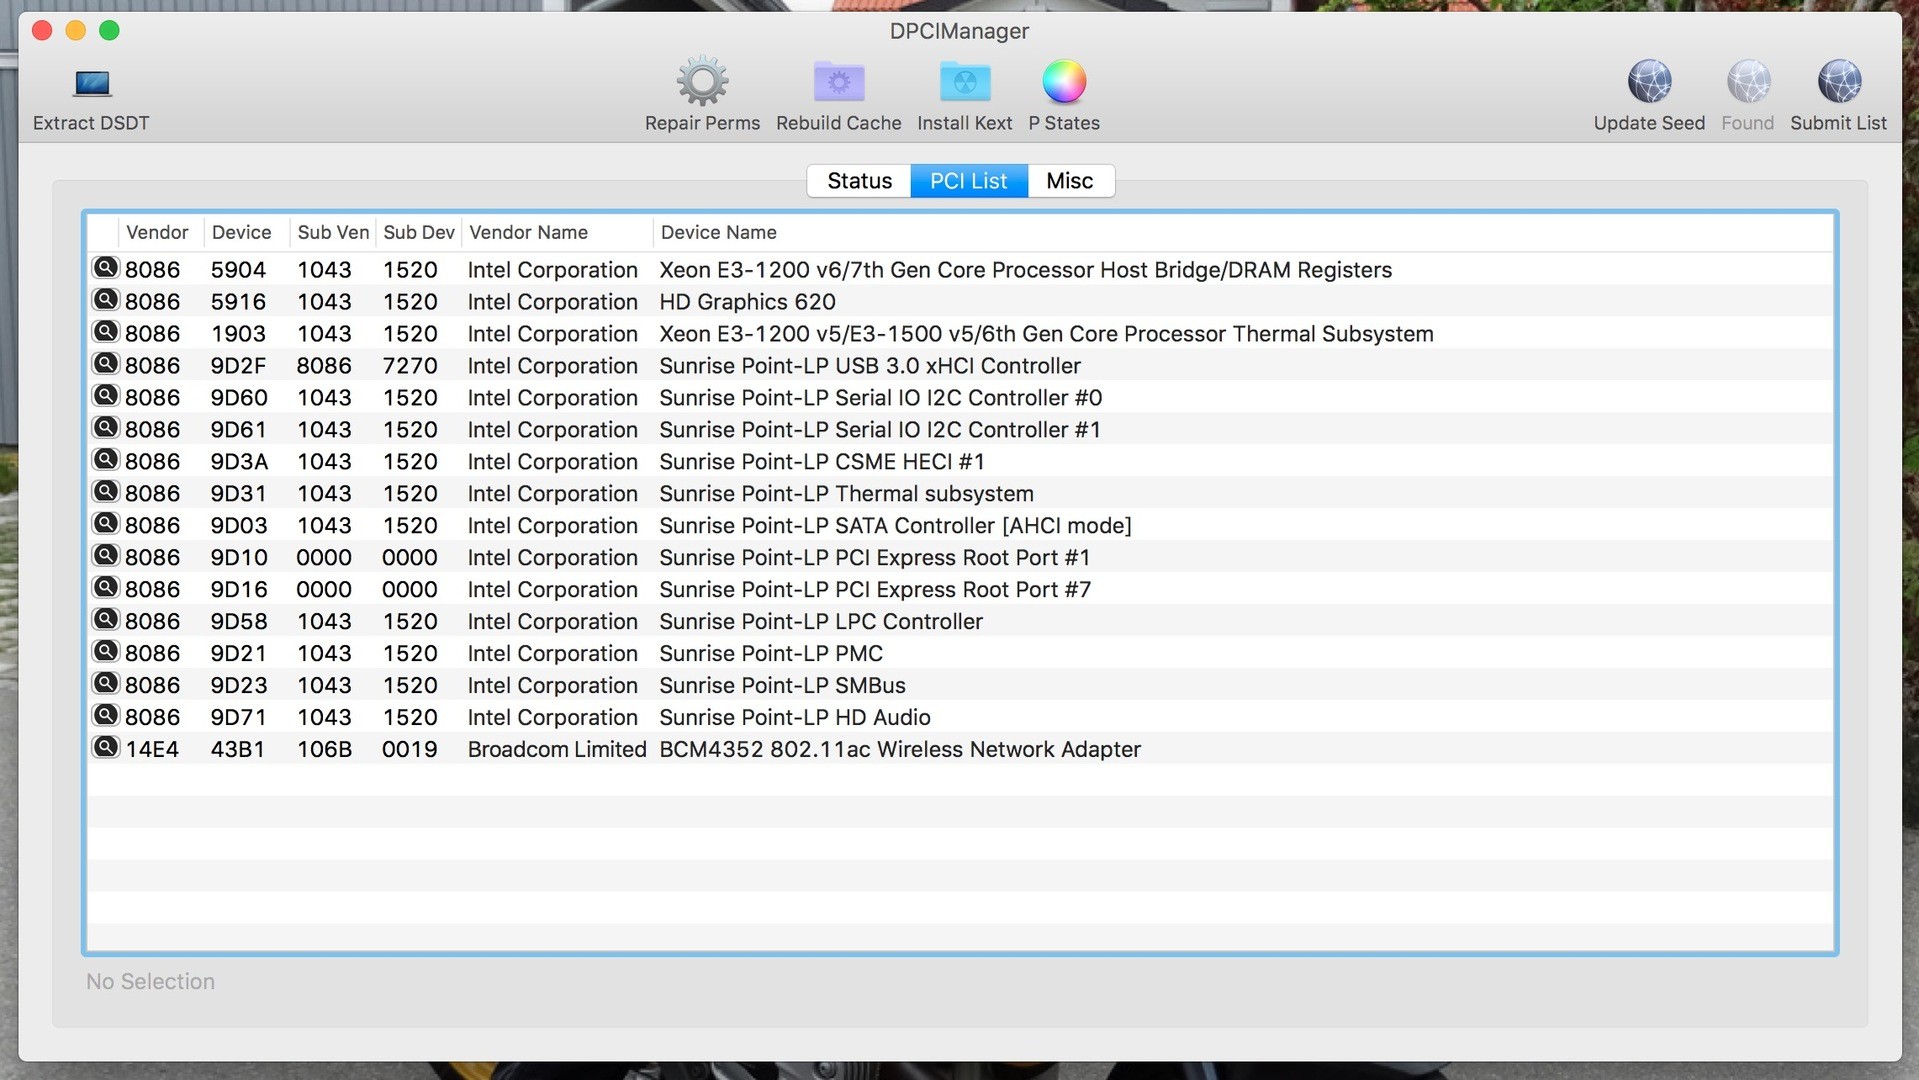This screenshot has height=1080, width=1919.
Task: Select the PCI List tab
Action: (968, 181)
